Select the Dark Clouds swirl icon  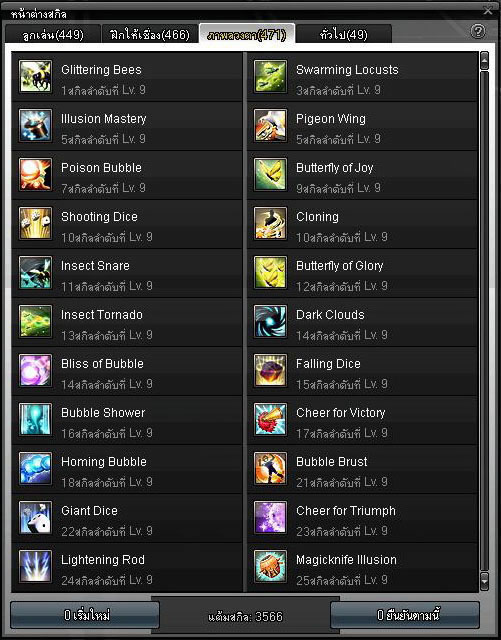[270, 322]
